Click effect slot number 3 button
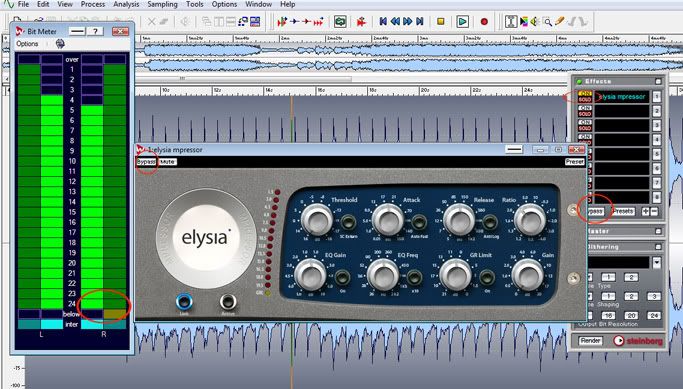 (657, 125)
